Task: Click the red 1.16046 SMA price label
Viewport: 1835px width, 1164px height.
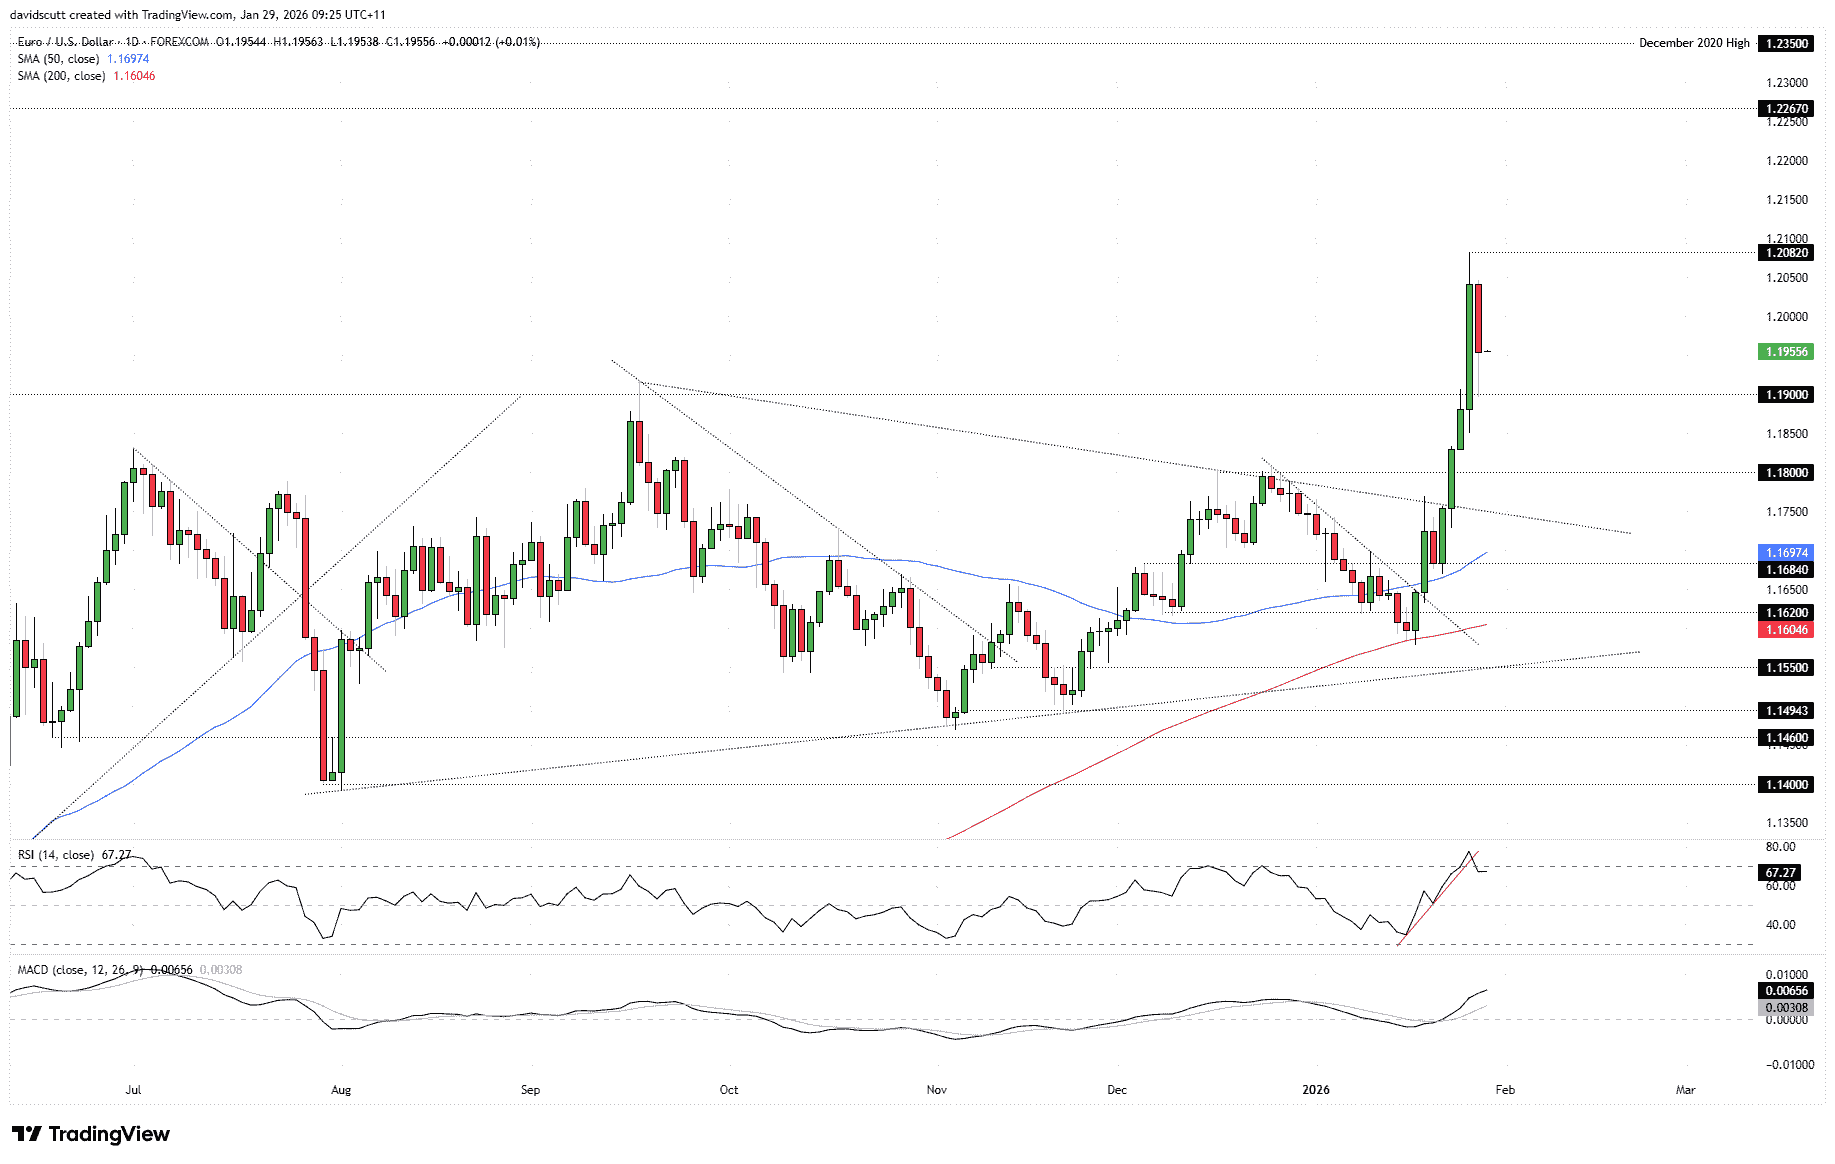Action: [1786, 630]
